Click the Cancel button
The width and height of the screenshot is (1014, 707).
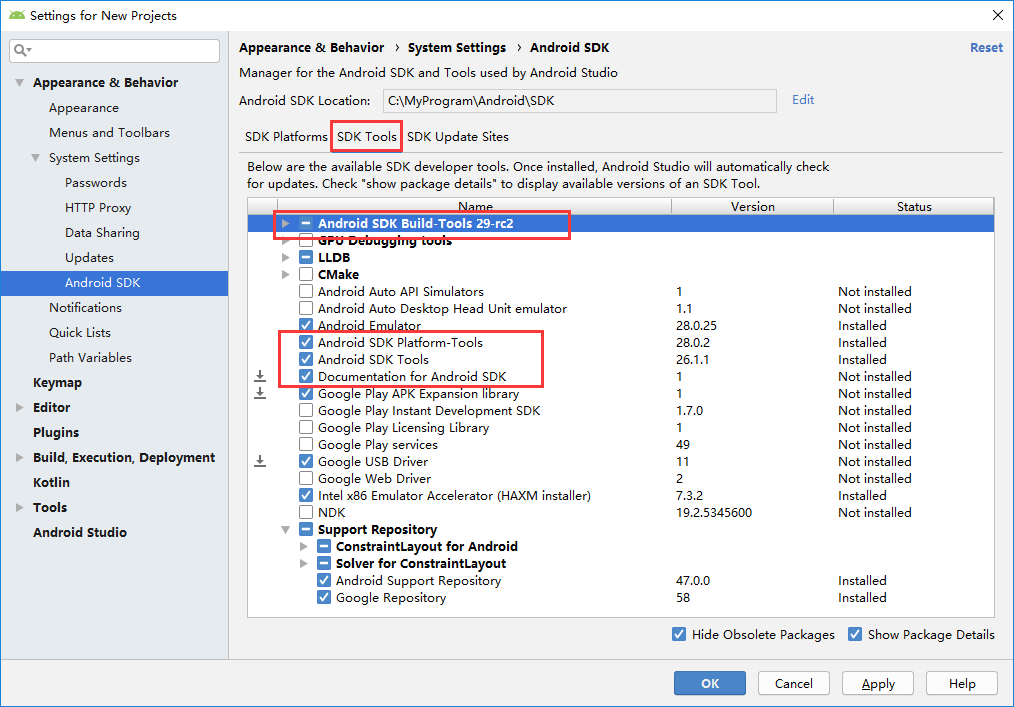(793, 683)
